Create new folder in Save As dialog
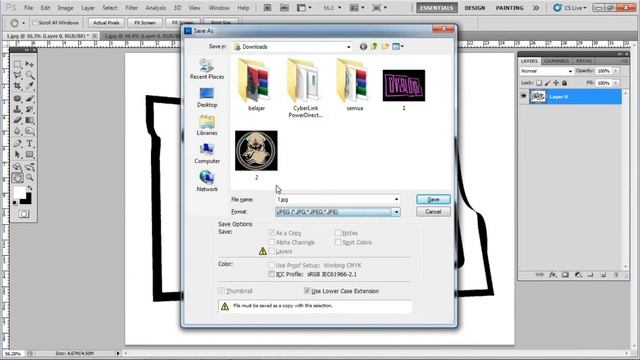The width and height of the screenshot is (640, 360). 385,47
